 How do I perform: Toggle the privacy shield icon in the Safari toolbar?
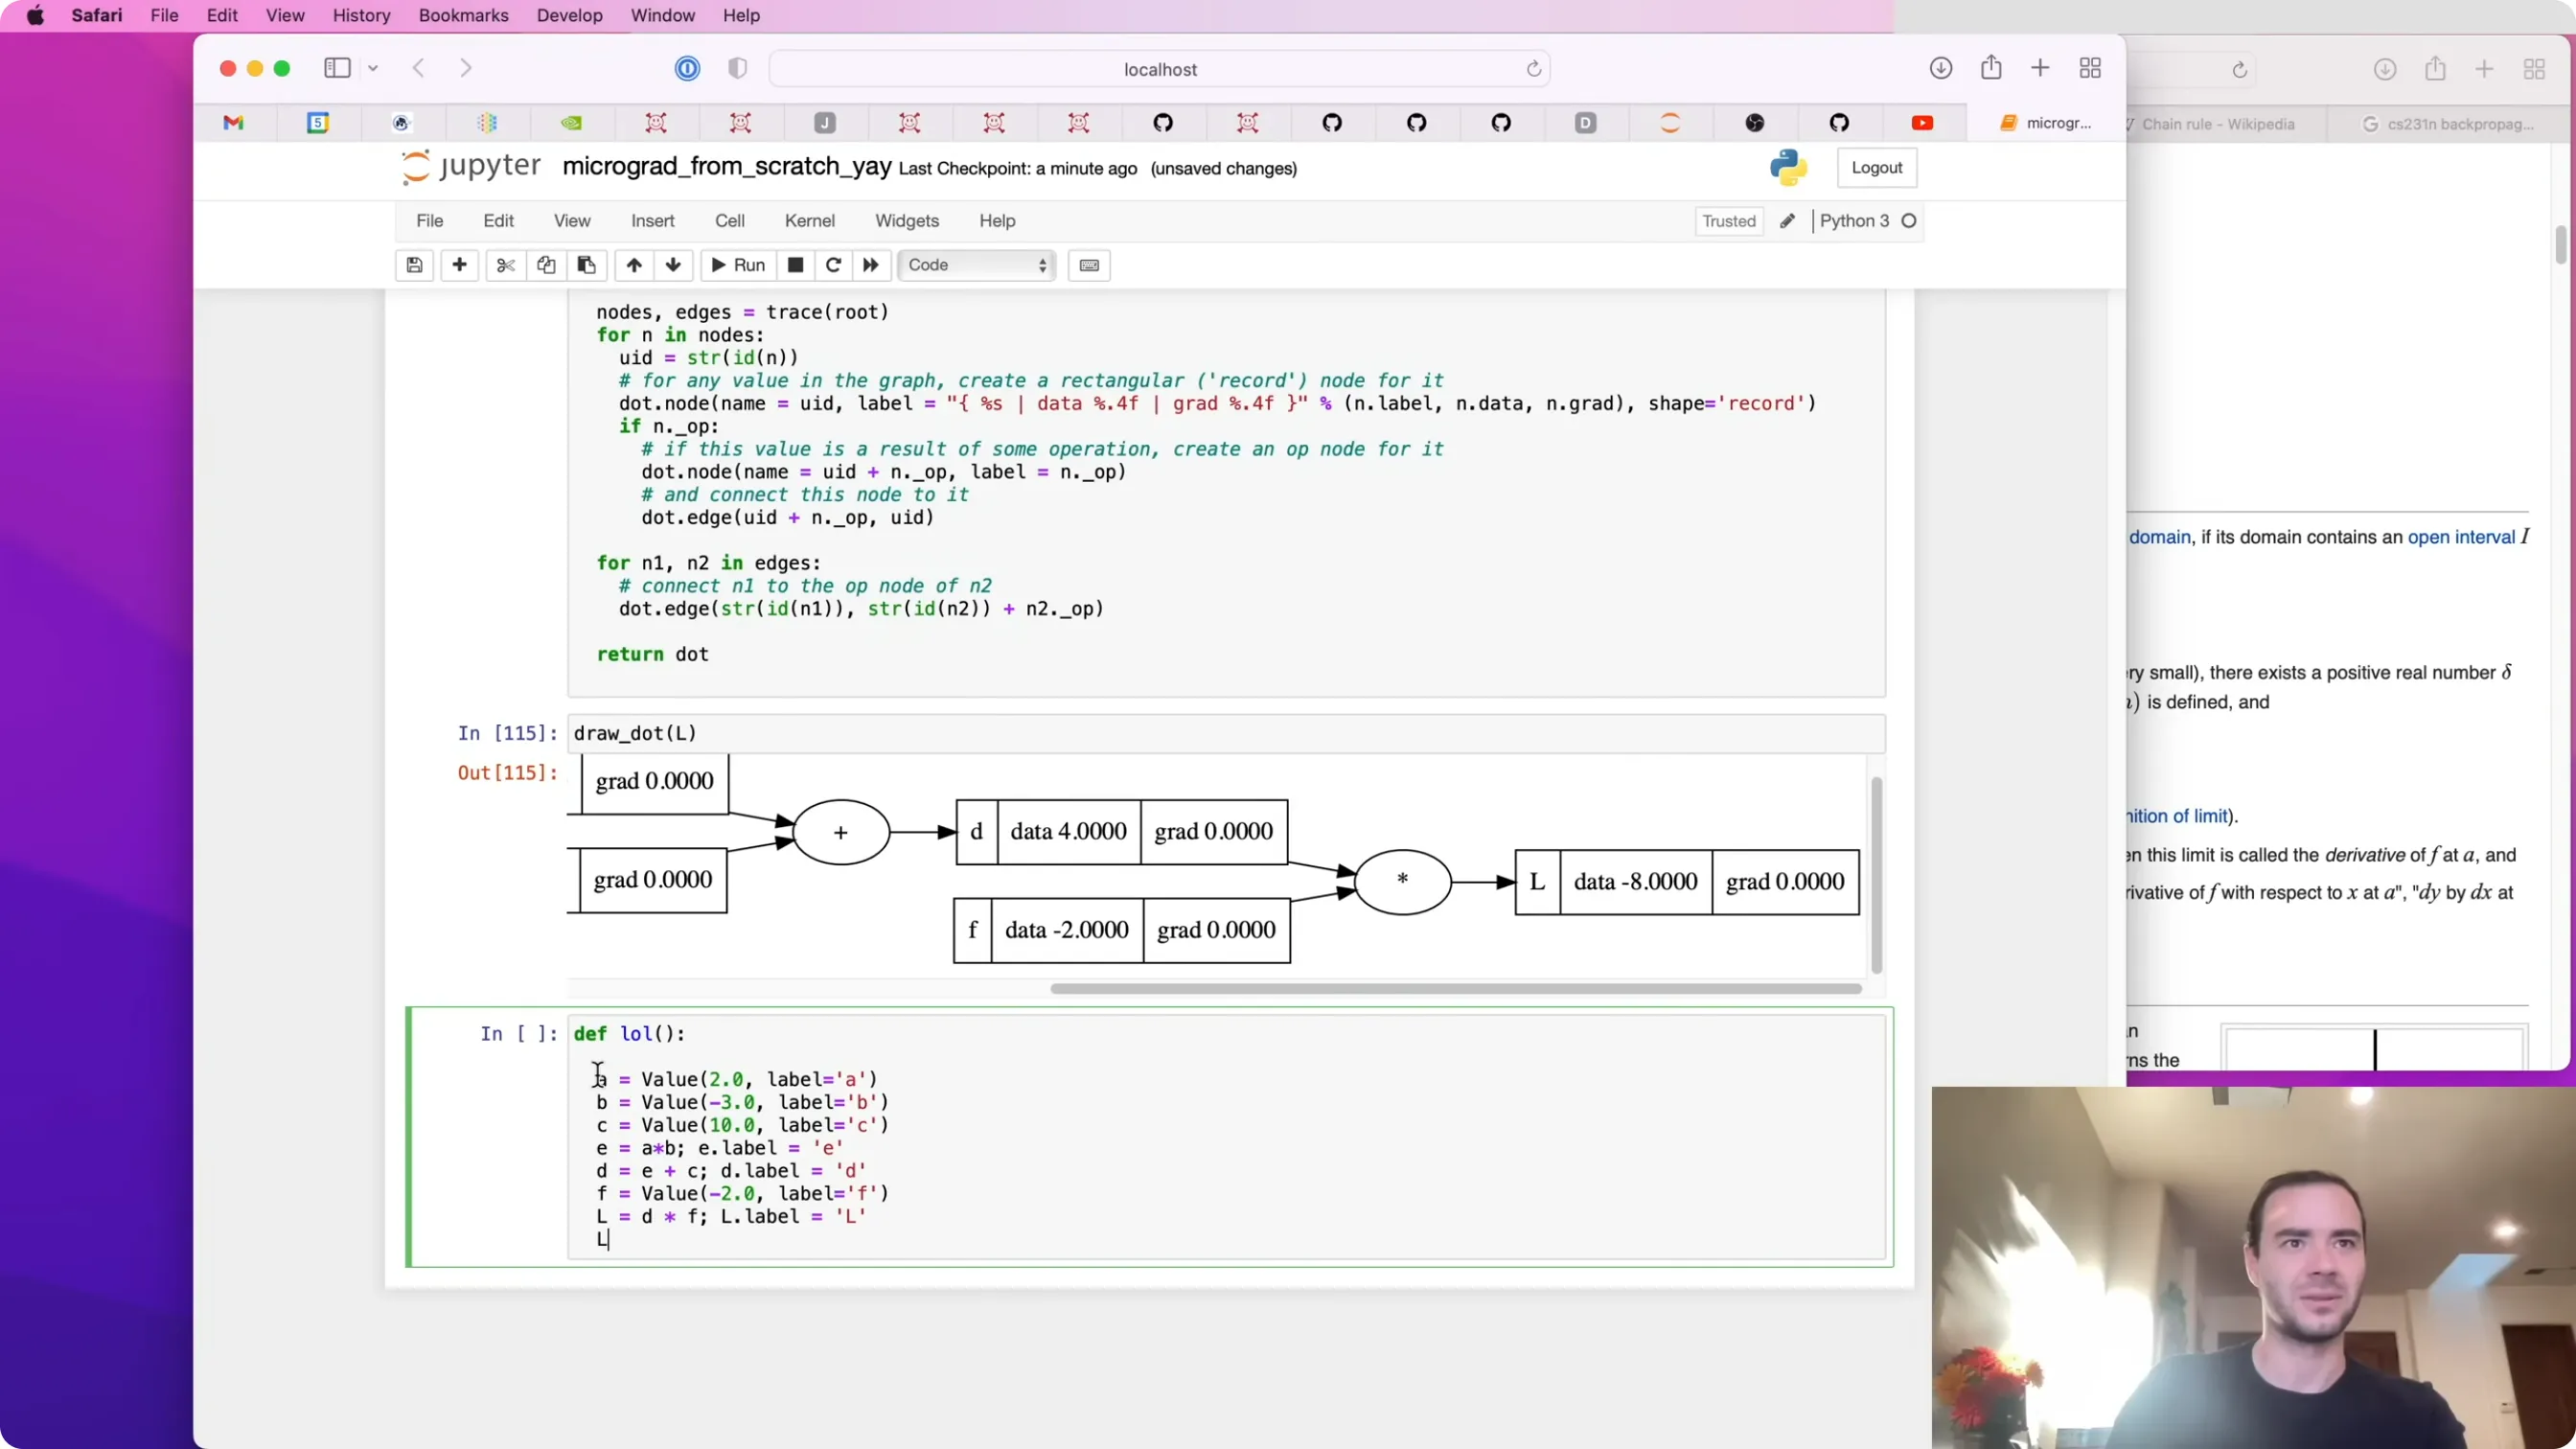click(738, 68)
